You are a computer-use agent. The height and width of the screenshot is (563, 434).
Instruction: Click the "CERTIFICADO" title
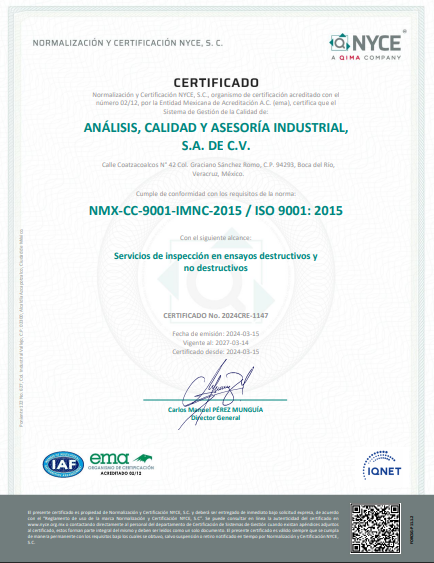(x=216, y=83)
